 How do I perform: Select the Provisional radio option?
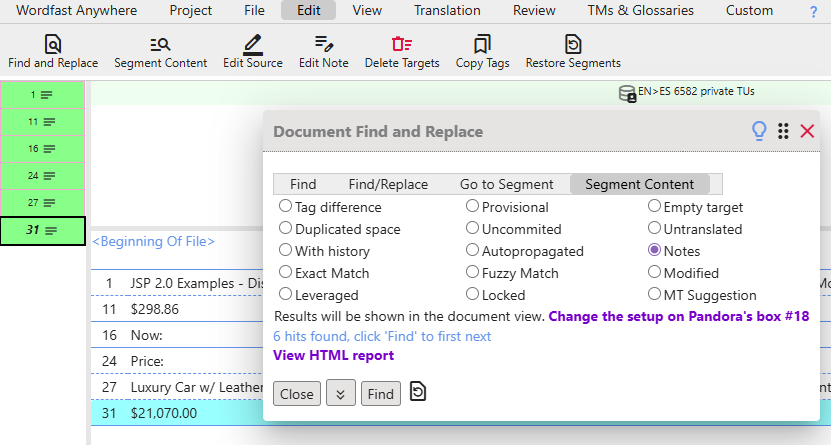coord(472,206)
